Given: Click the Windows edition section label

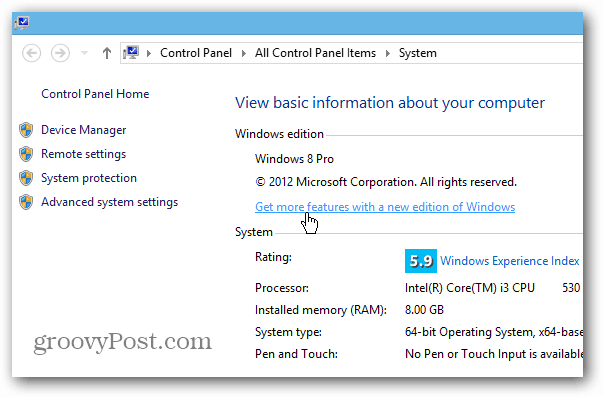Looking at the screenshot, I should [x=279, y=134].
